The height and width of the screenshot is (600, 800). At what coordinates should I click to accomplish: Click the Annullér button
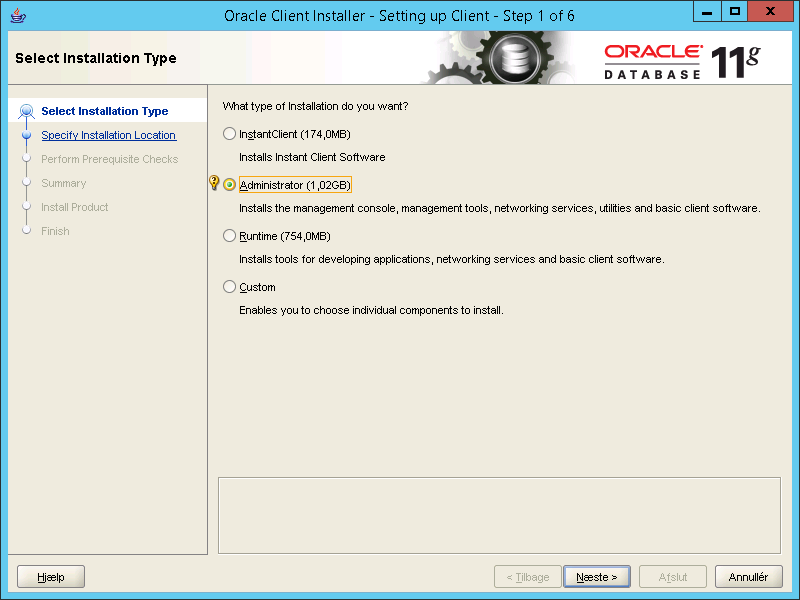click(748, 577)
